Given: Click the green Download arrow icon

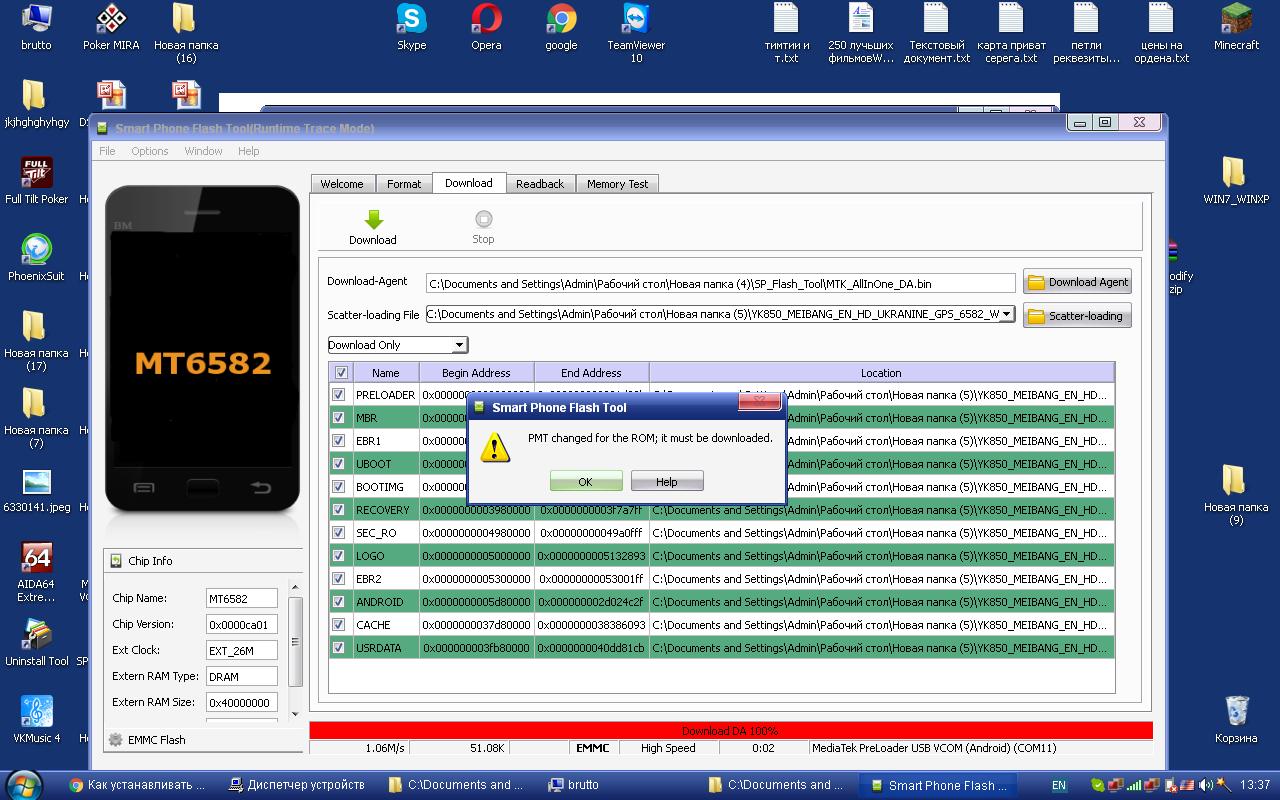Looking at the screenshot, I should point(373,221).
